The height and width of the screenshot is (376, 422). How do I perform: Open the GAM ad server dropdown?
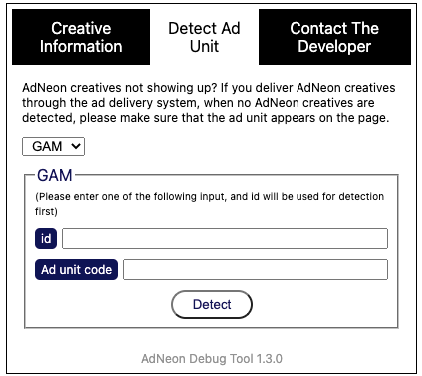[x=53, y=146]
